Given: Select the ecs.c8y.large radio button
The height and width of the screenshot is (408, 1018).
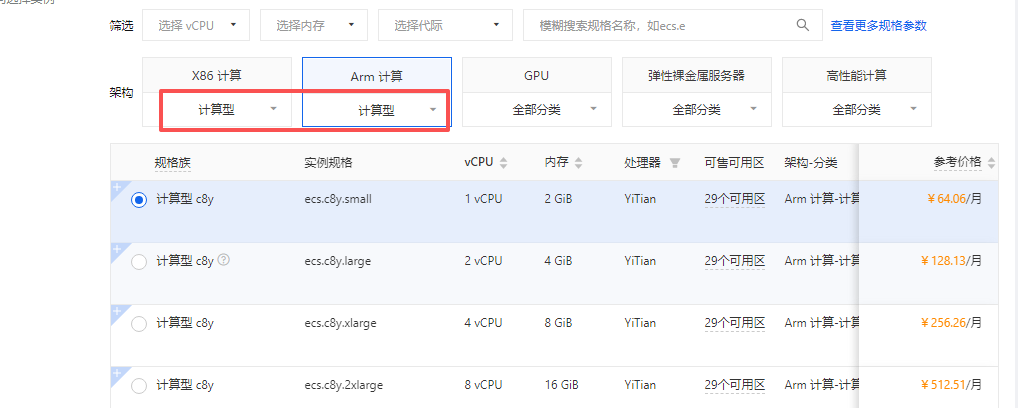Looking at the screenshot, I should (x=139, y=262).
